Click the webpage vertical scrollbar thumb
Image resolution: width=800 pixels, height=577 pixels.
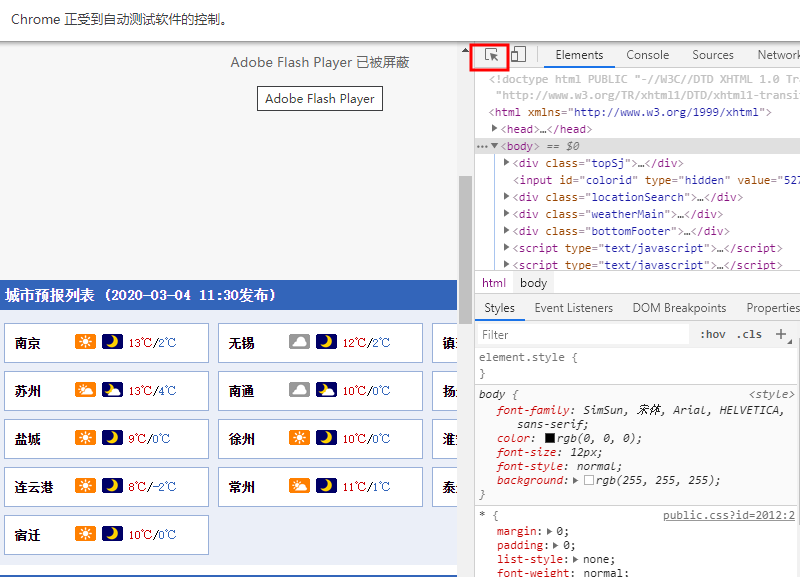coord(465,250)
